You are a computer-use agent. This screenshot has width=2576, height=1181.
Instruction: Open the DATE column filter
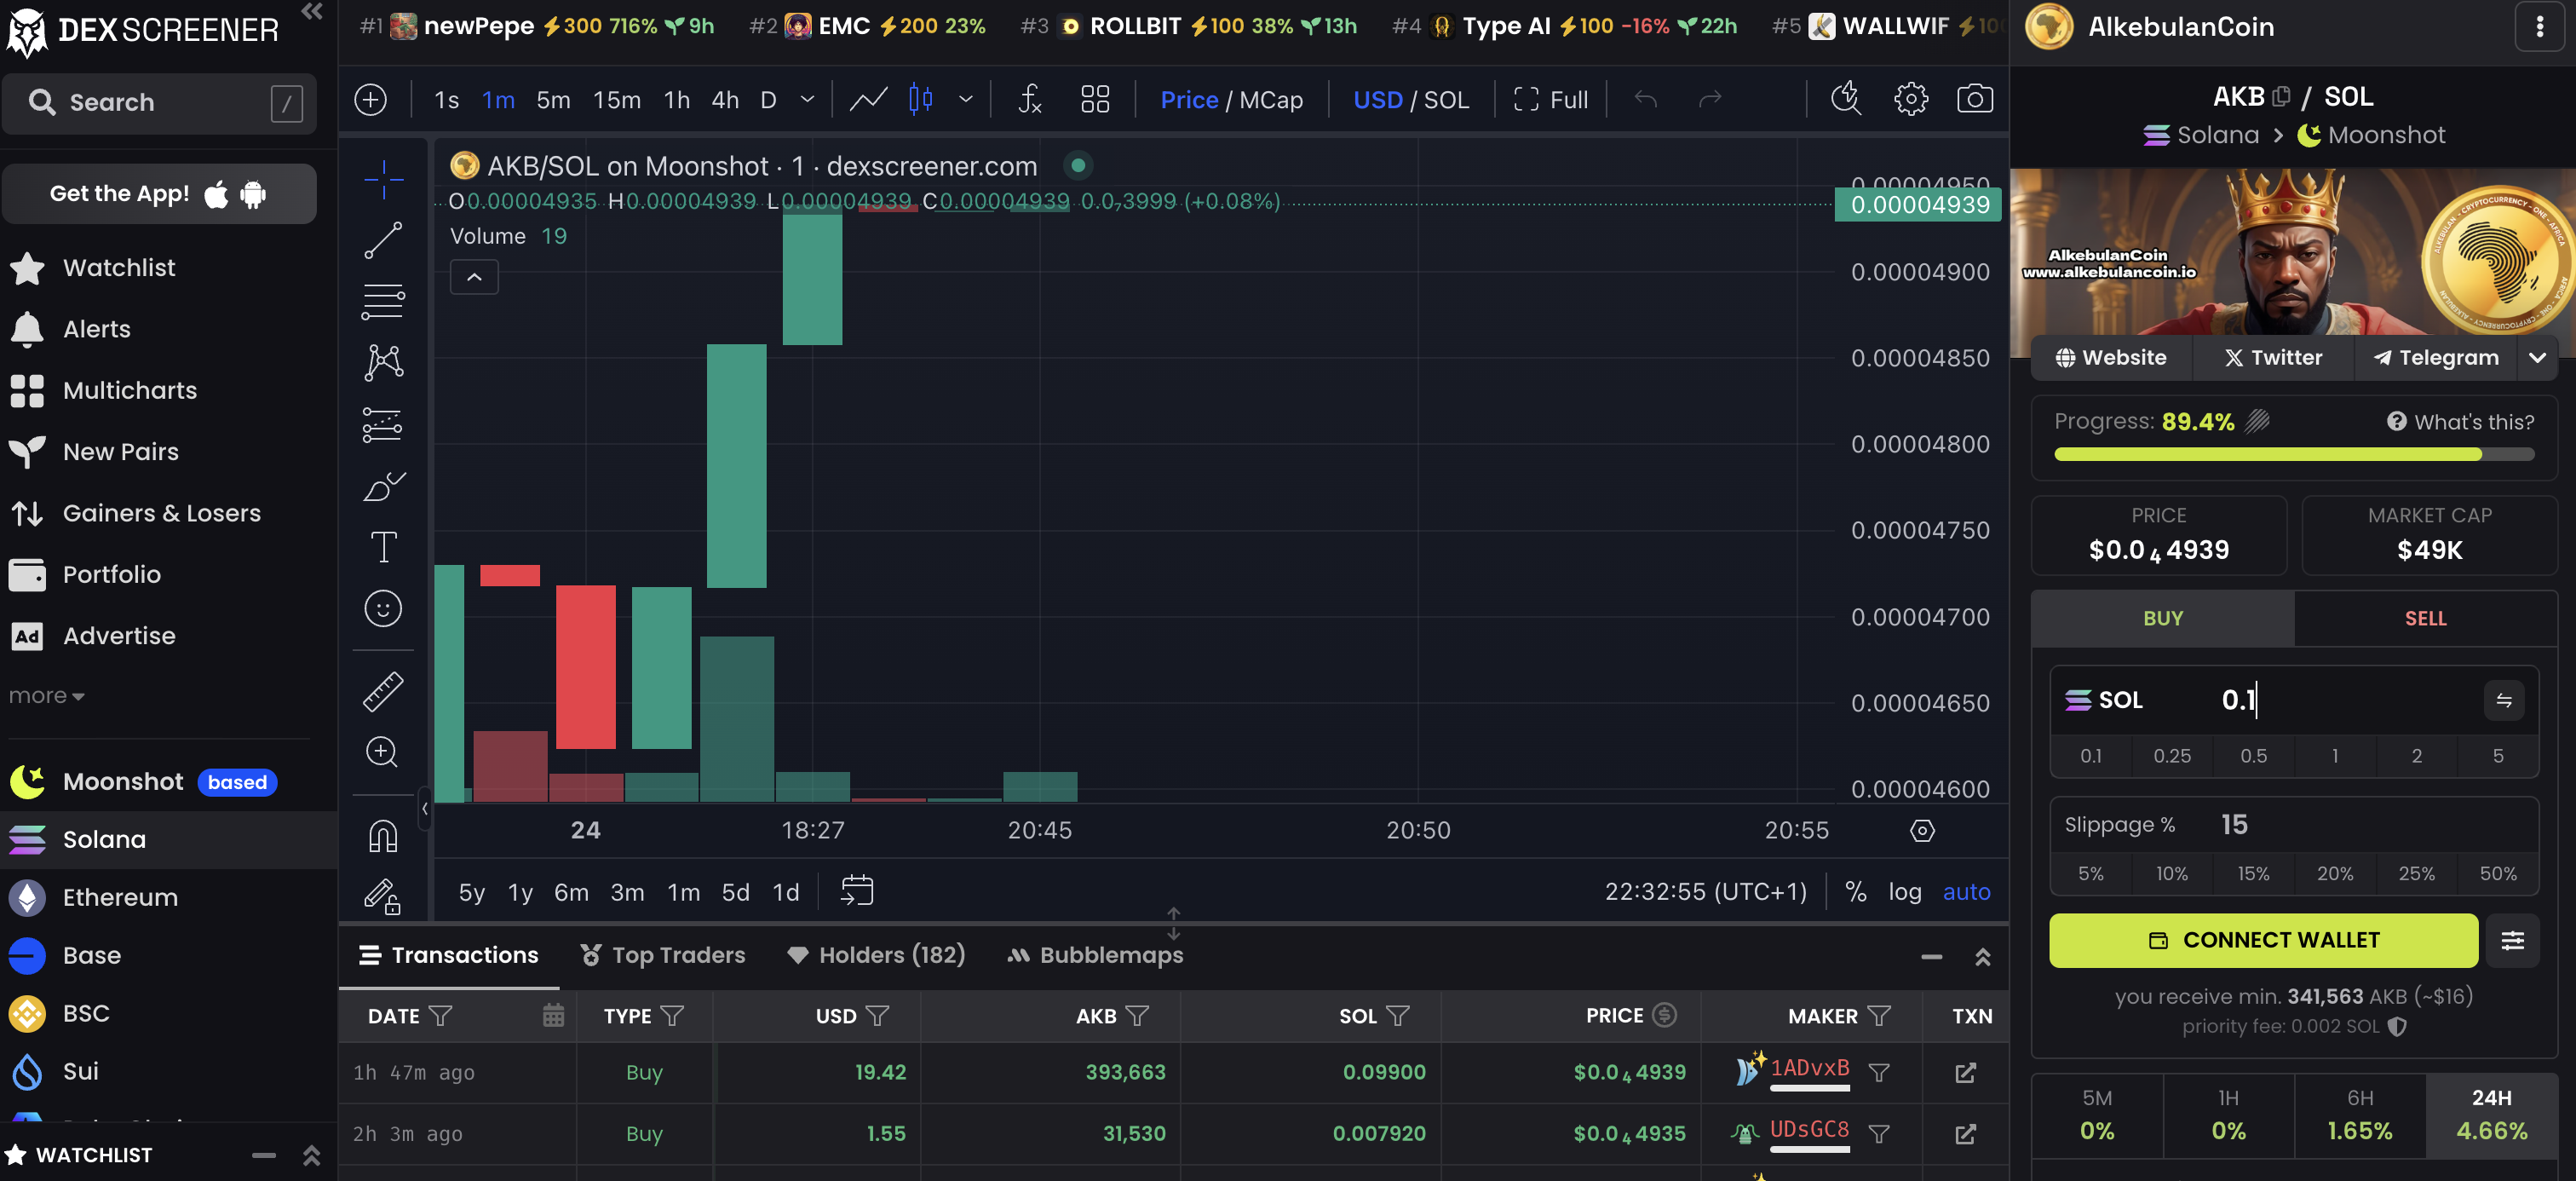click(x=440, y=1015)
